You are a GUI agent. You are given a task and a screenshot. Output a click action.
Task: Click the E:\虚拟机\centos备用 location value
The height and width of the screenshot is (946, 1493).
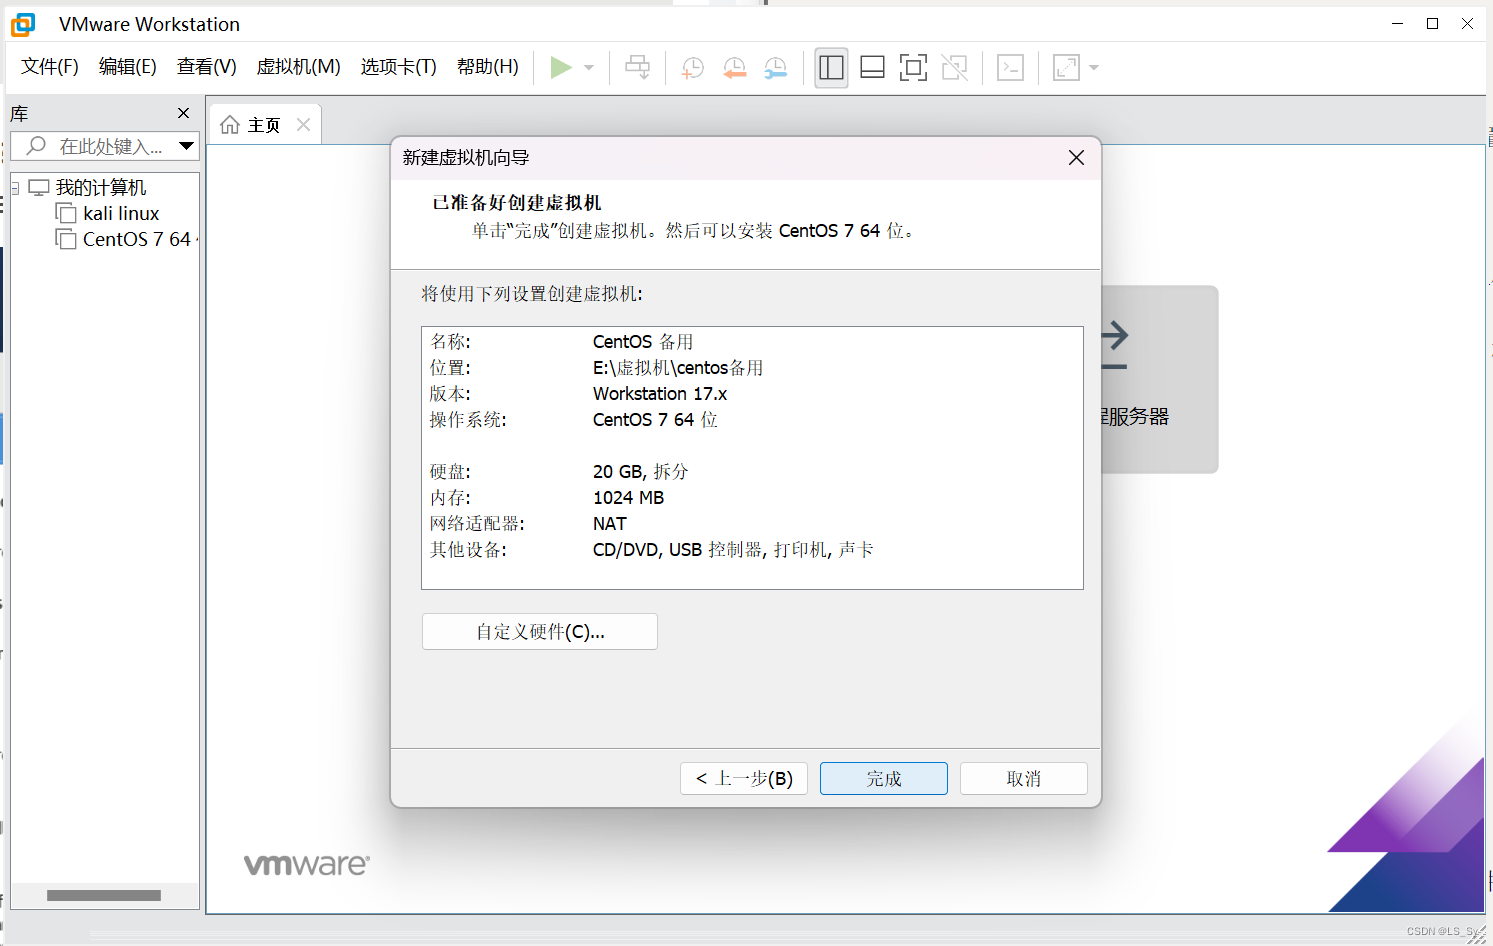click(x=678, y=368)
